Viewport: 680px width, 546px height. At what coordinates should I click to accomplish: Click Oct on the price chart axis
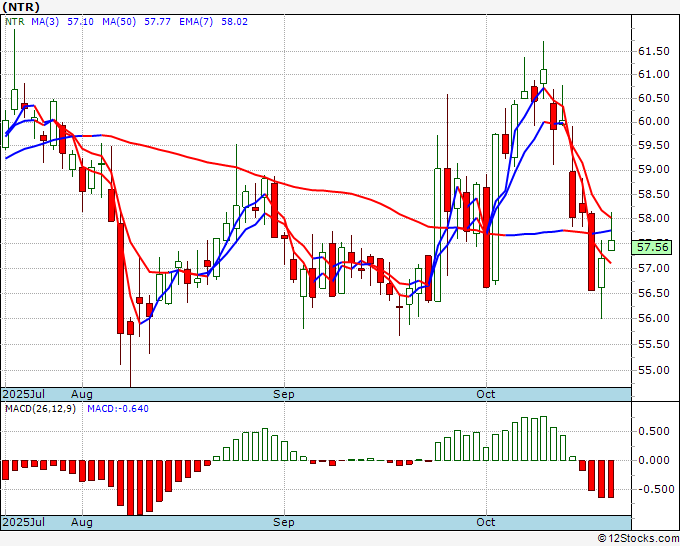click(485, 394)
